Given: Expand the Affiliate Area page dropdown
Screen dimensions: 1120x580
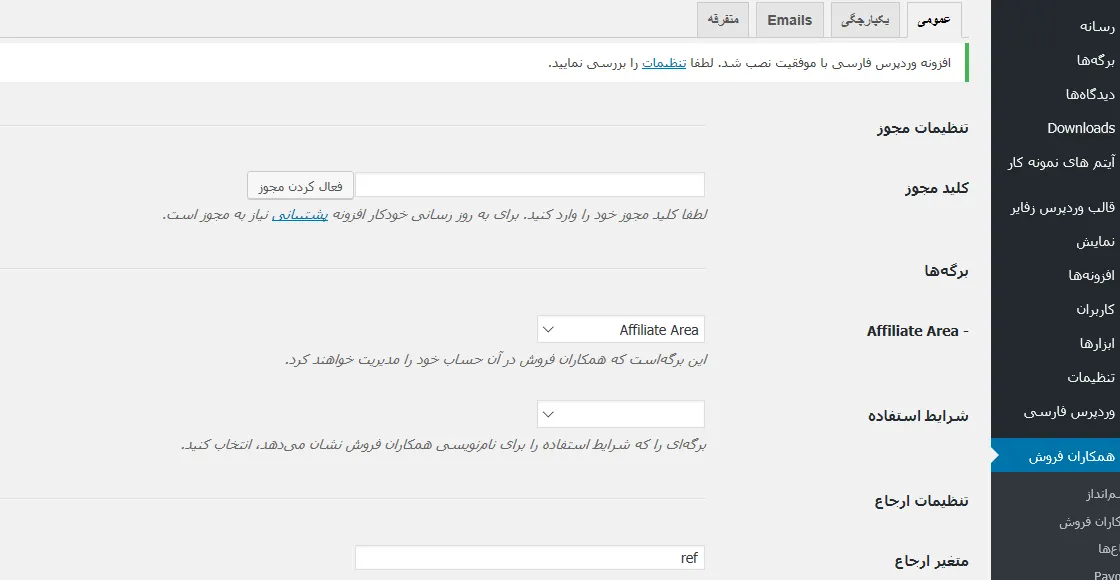Looking at the screenshot, I should tap(621, 329).
